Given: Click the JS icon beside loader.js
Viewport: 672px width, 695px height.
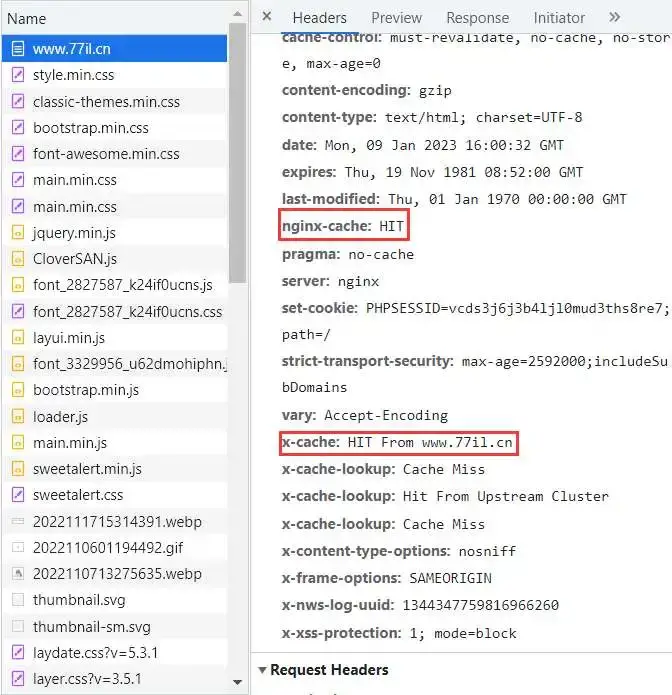Looking at the screenshot, I should coord(17,416).
